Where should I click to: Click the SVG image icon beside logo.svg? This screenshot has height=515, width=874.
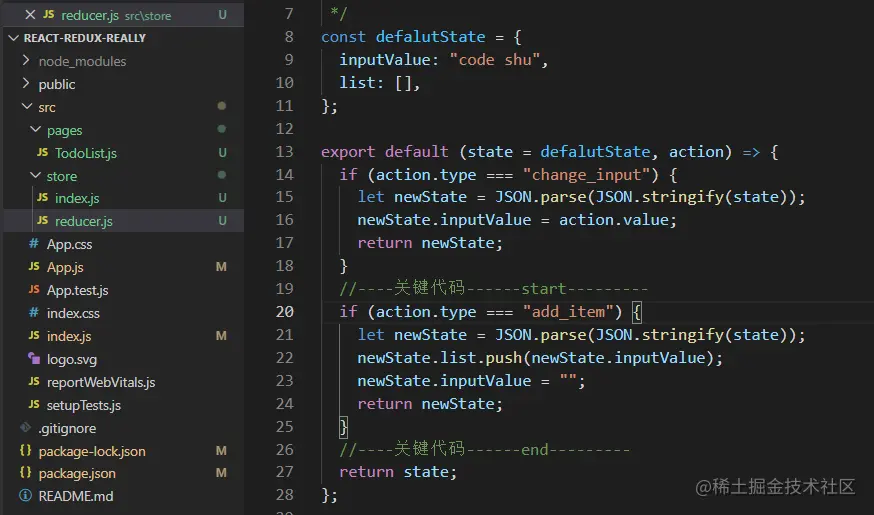point(34,358)
